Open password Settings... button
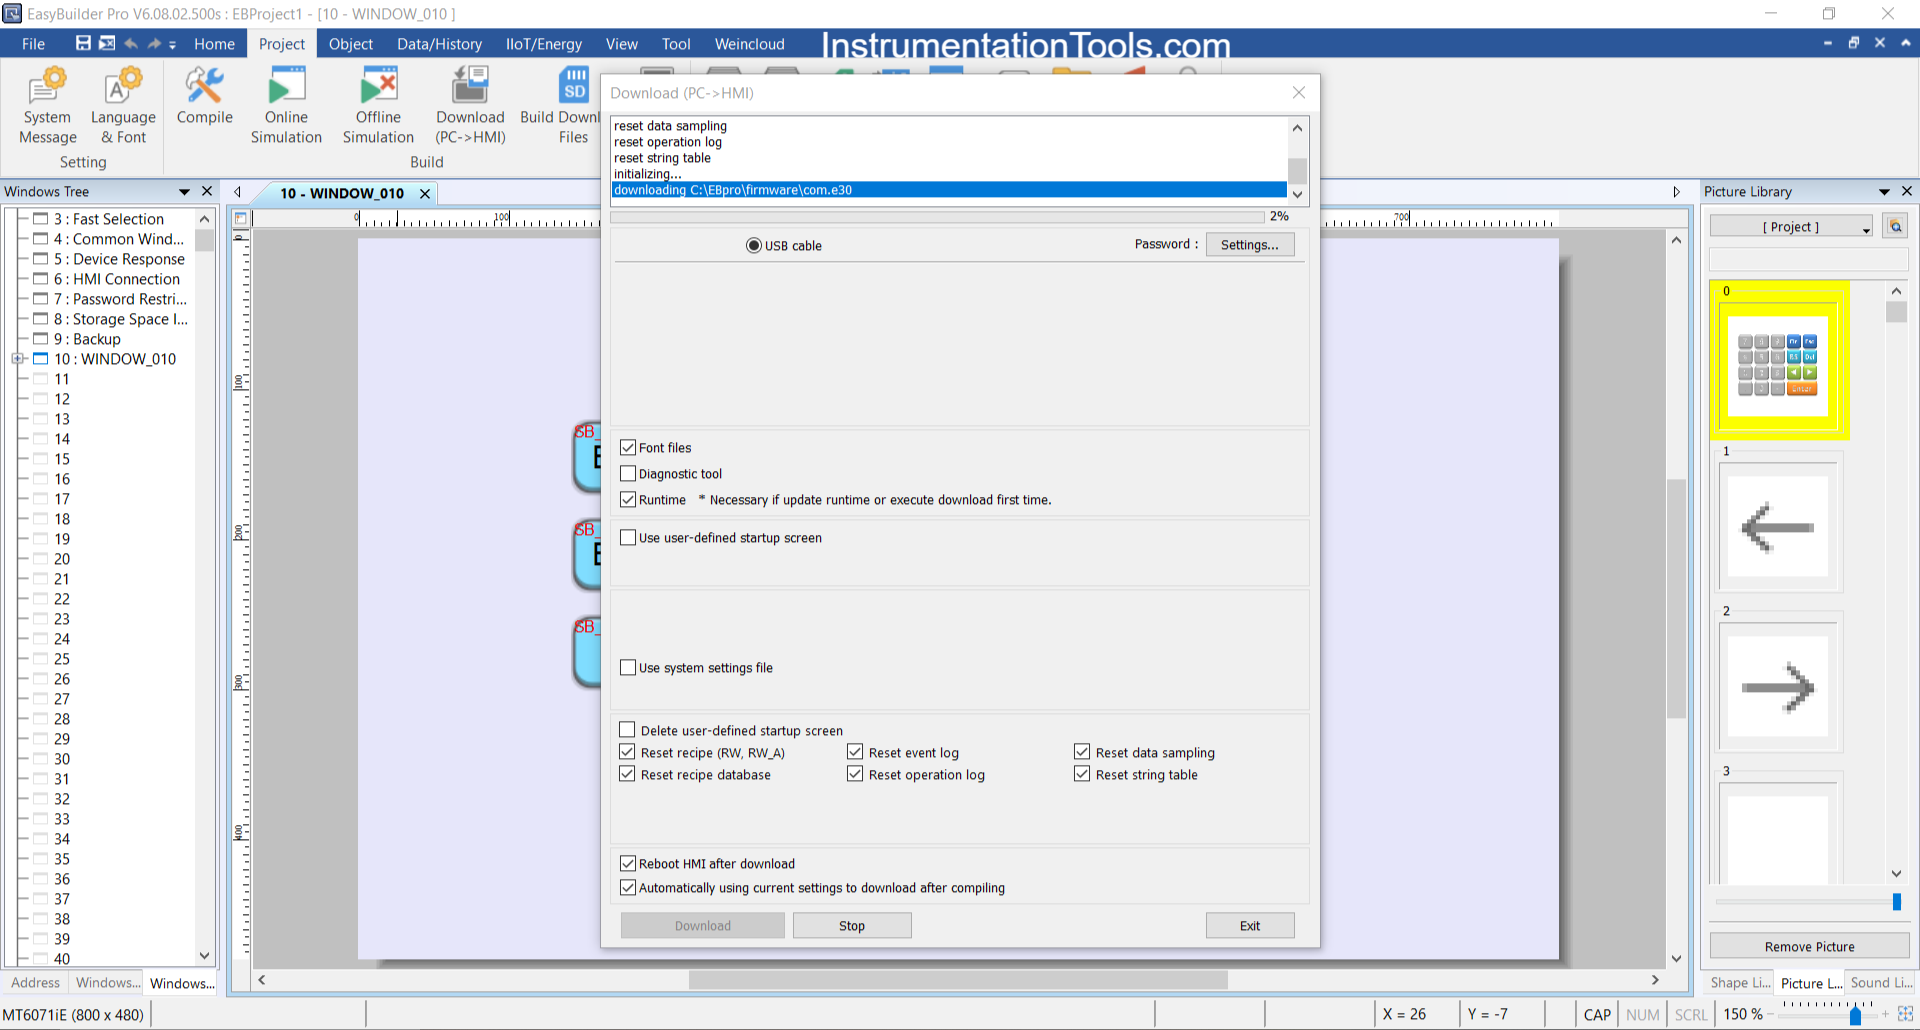The height and width of the screenshot is (1030, 1920). pyautogui.click(x=1250, y=245)
